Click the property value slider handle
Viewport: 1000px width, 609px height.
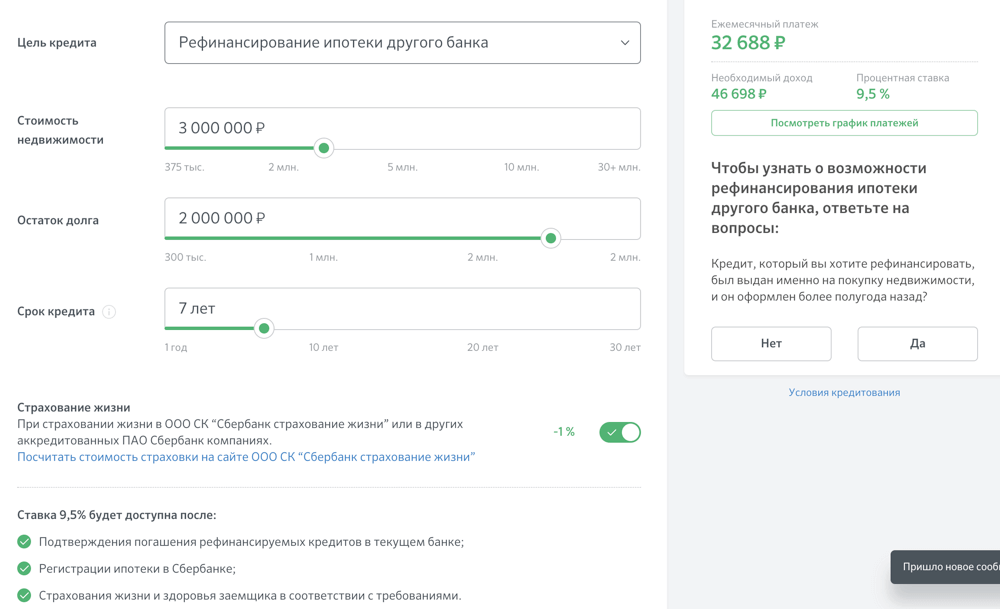point(324,148)
